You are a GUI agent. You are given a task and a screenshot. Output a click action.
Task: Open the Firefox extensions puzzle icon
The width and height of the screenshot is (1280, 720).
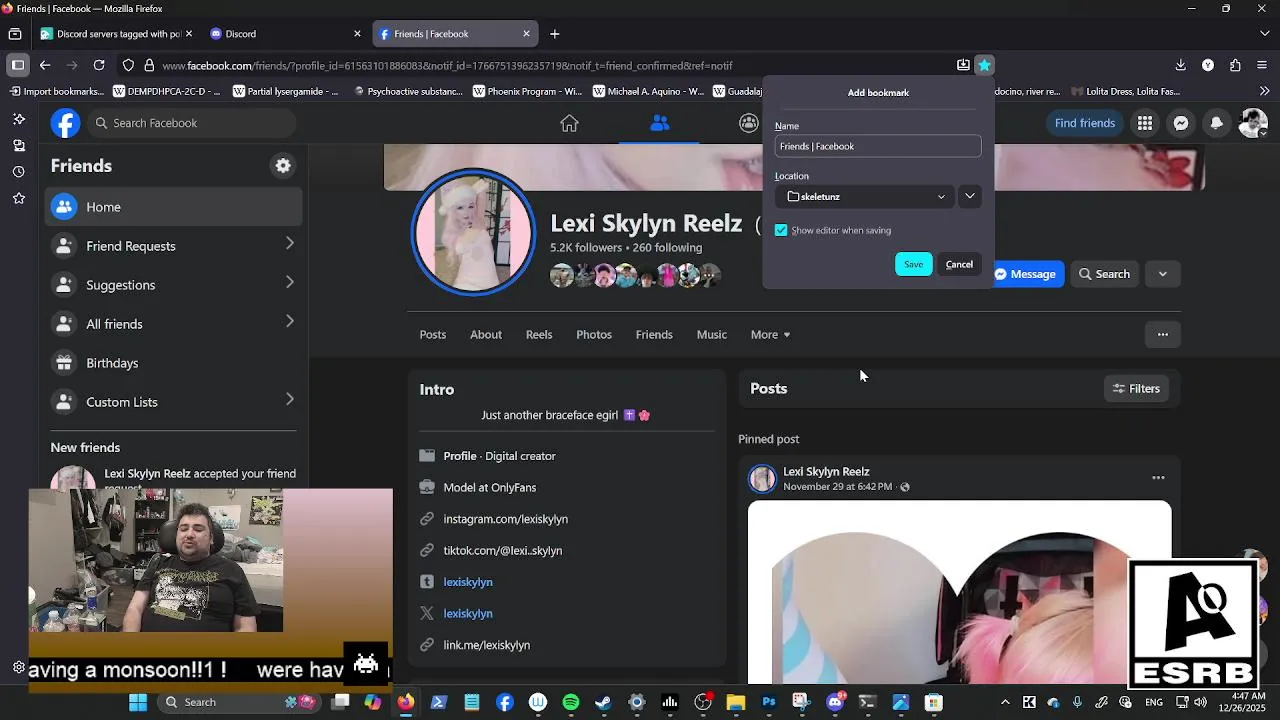coord(1235,65)
